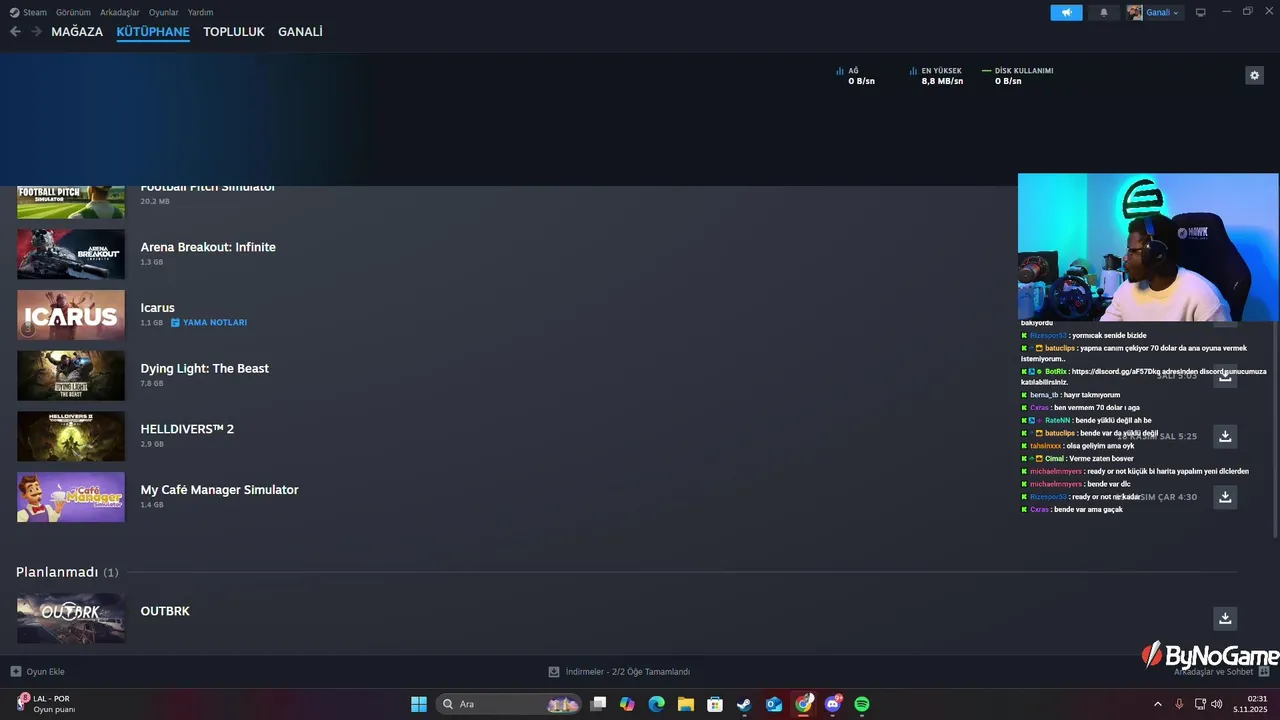Select the Dying Light: The Beast thumbnail

[71, 375]
